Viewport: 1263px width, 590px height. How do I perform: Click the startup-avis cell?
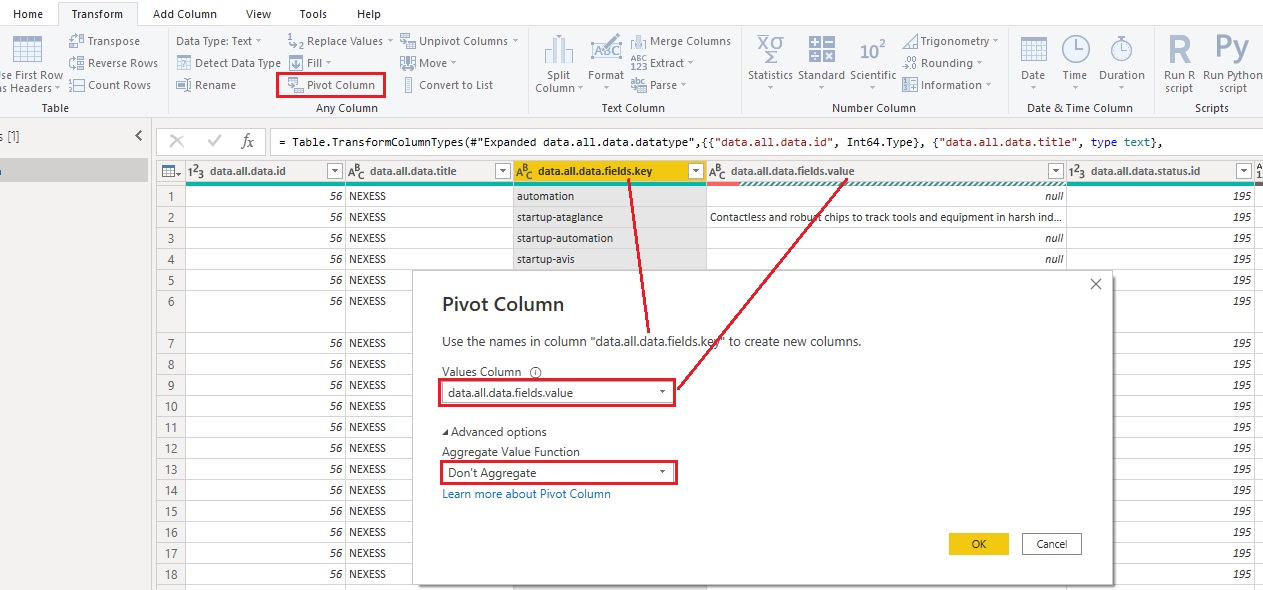pyautogui.click(x=609, y=259)
